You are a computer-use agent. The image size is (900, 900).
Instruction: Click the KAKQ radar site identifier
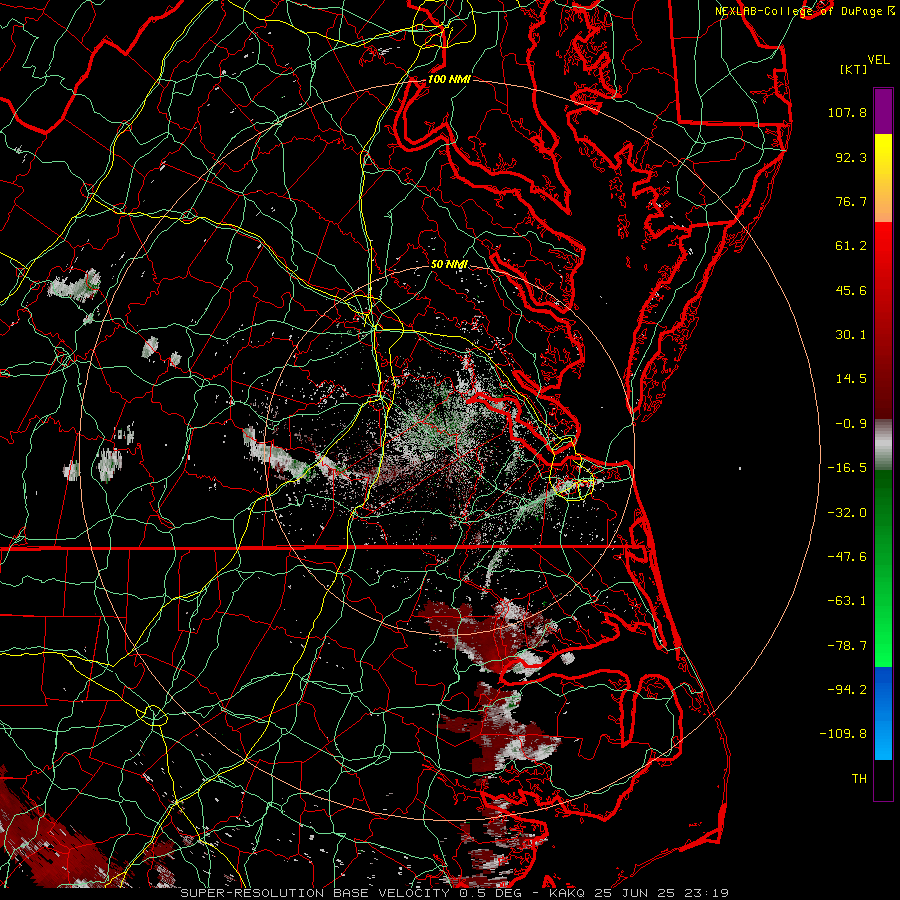tap(567, 893)
